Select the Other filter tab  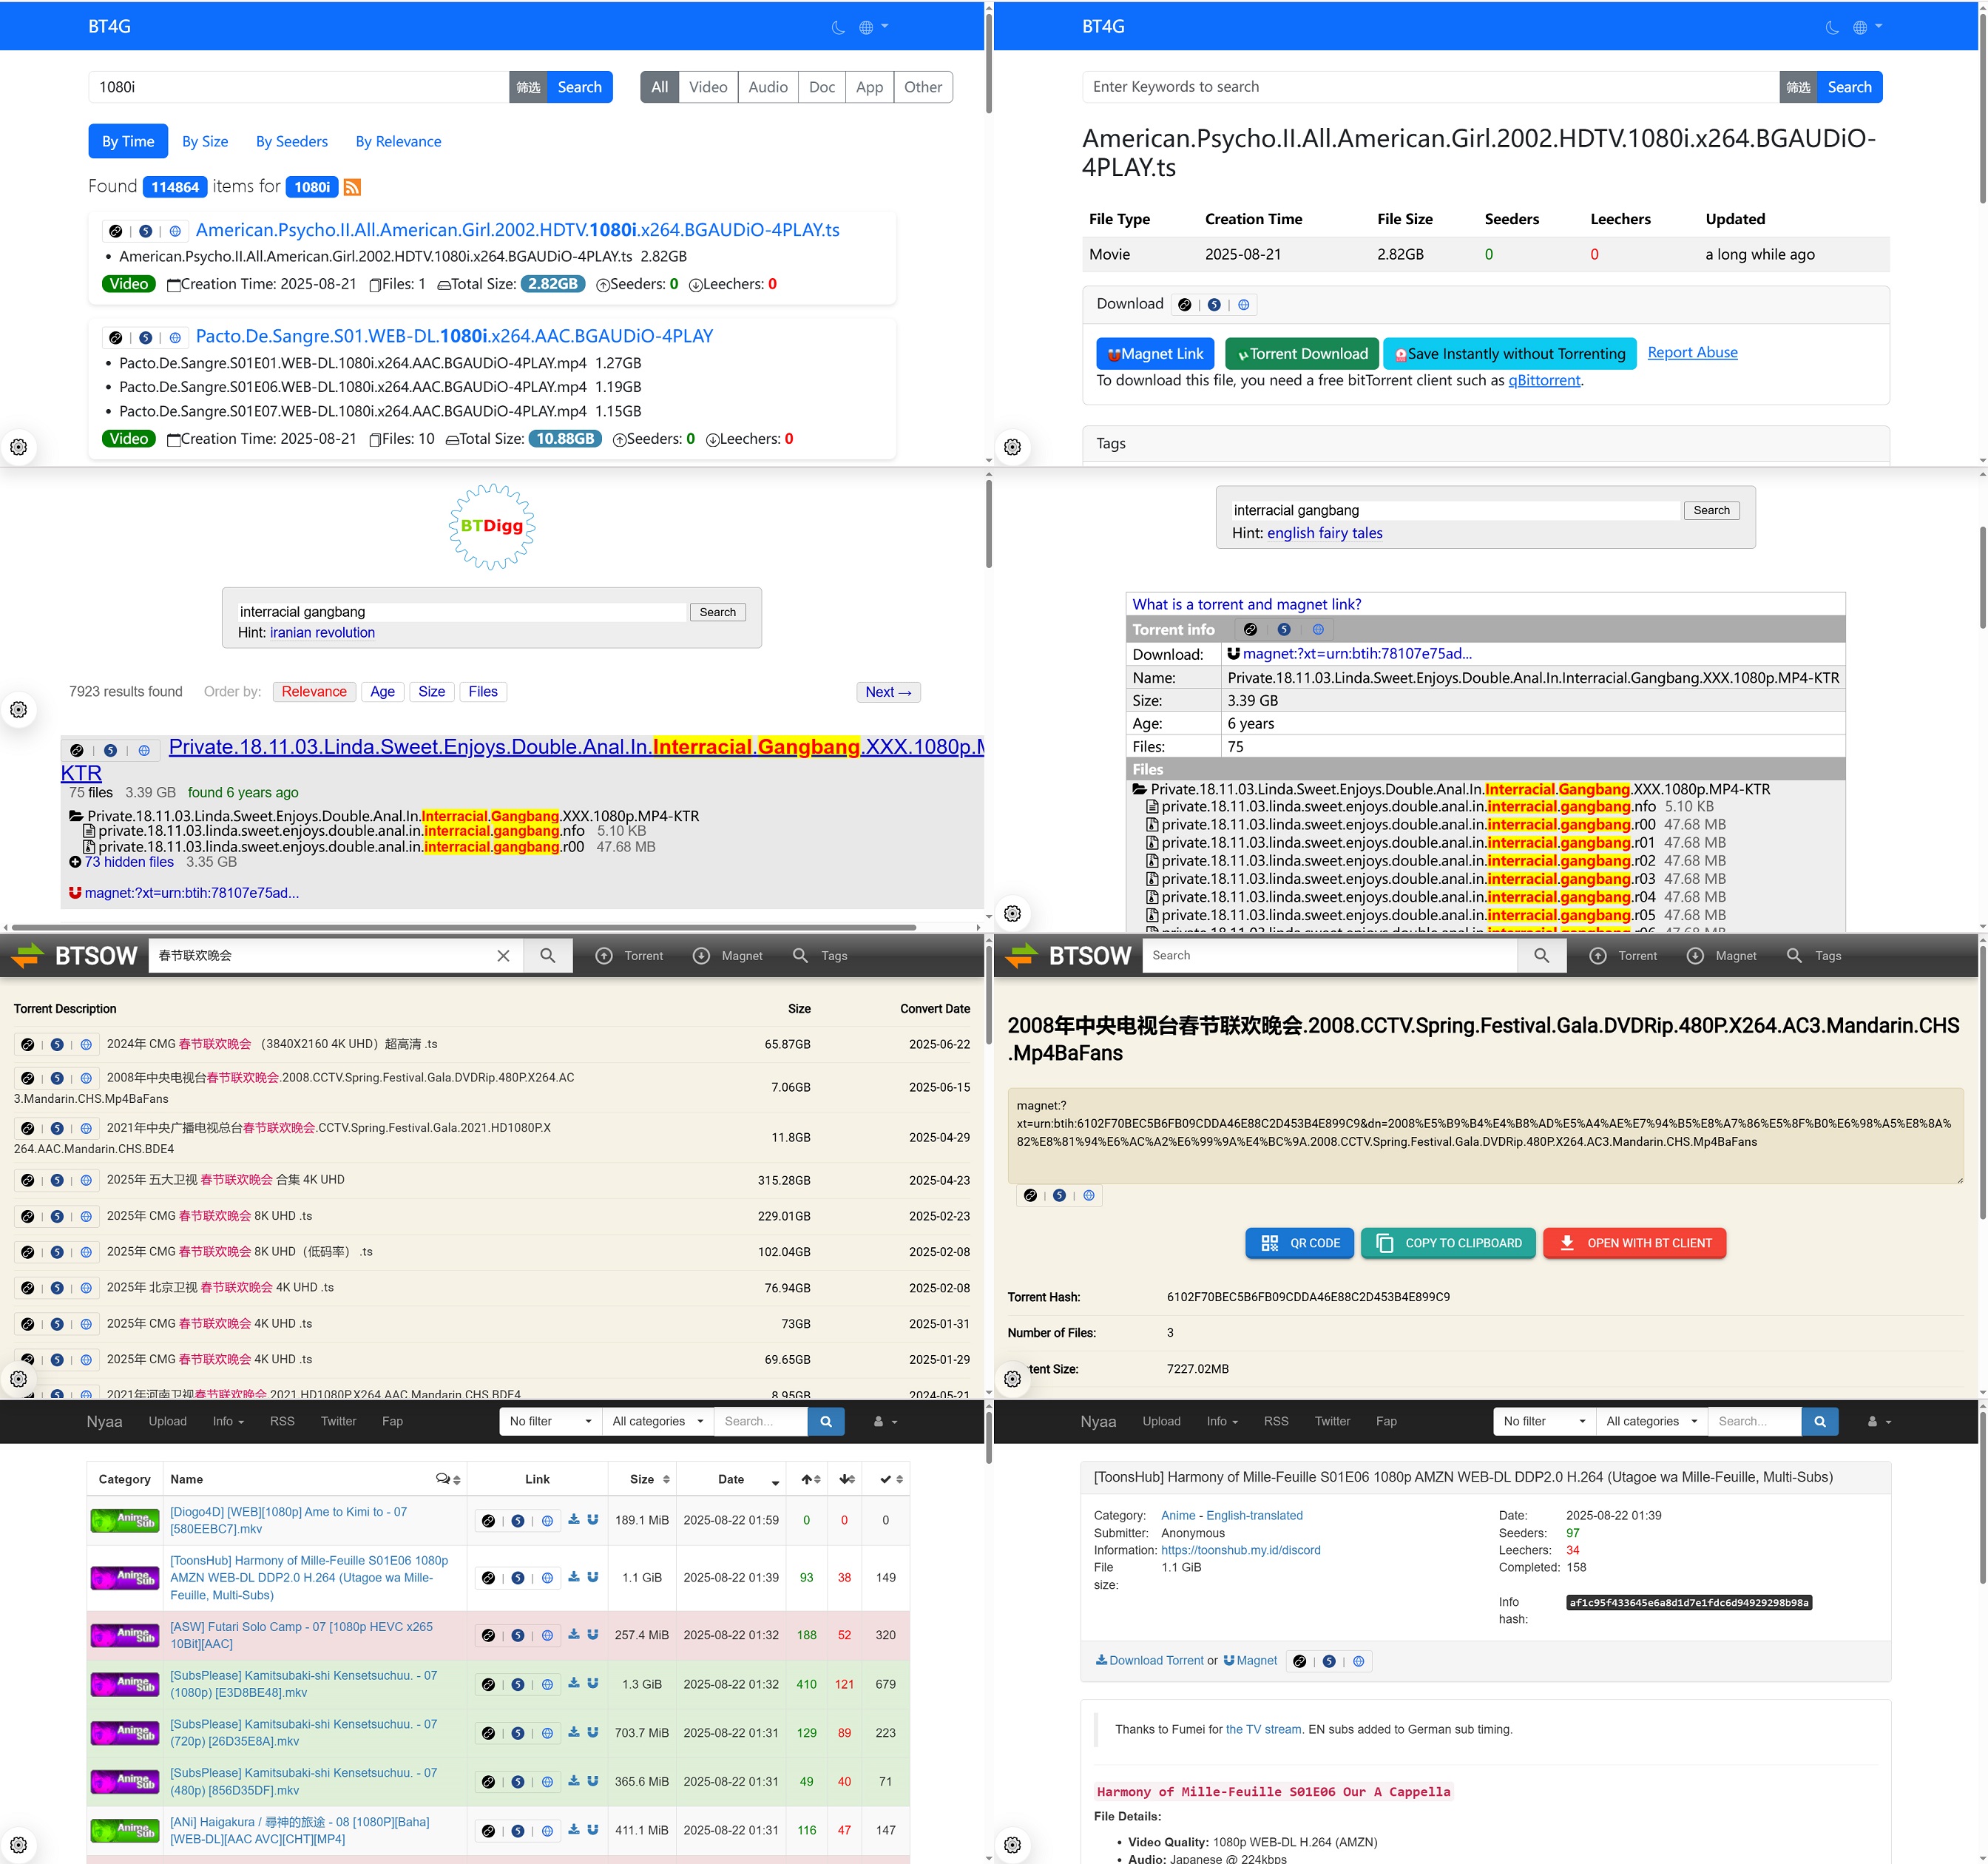pos(923,87)
